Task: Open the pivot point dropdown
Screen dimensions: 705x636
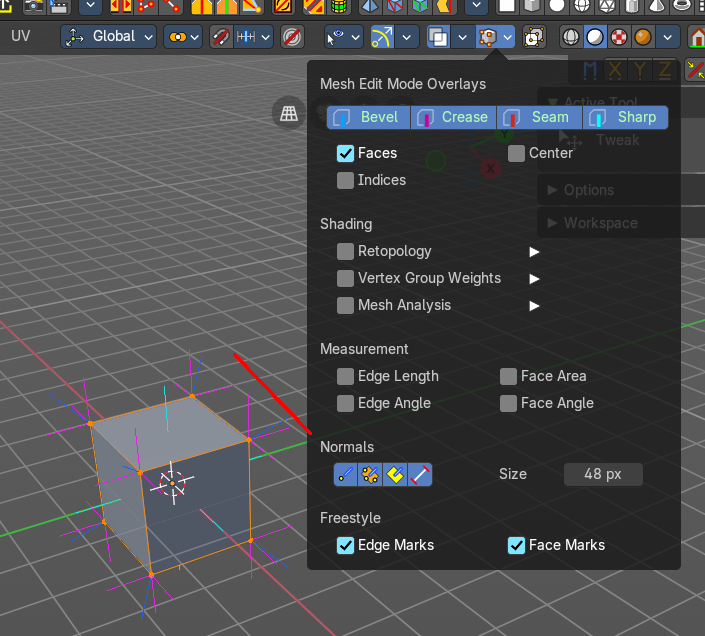Action: click(183, 37)
